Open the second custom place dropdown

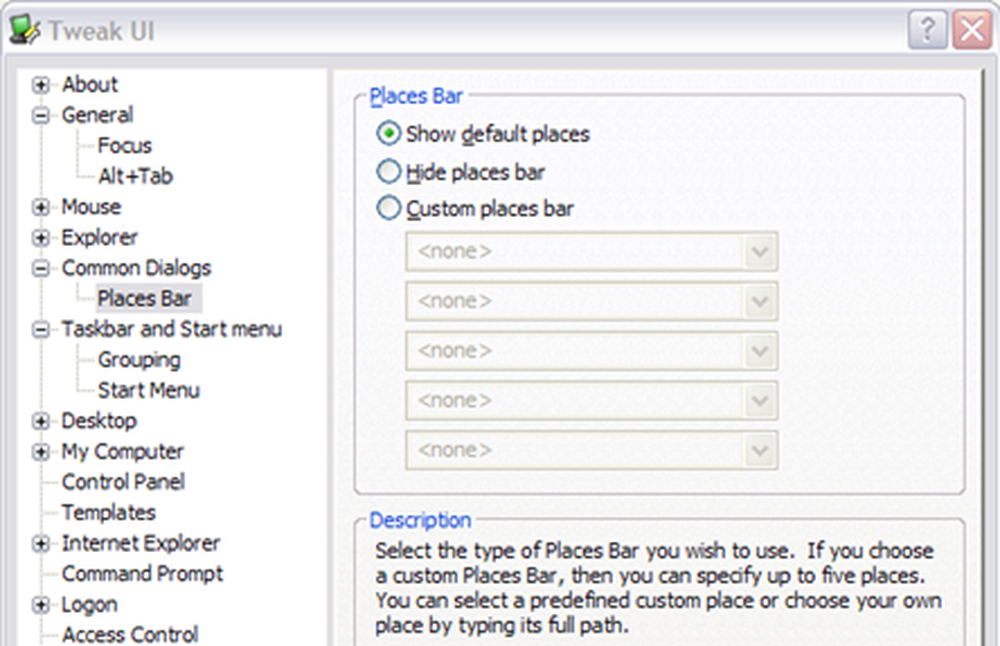[x=760, y=301]
